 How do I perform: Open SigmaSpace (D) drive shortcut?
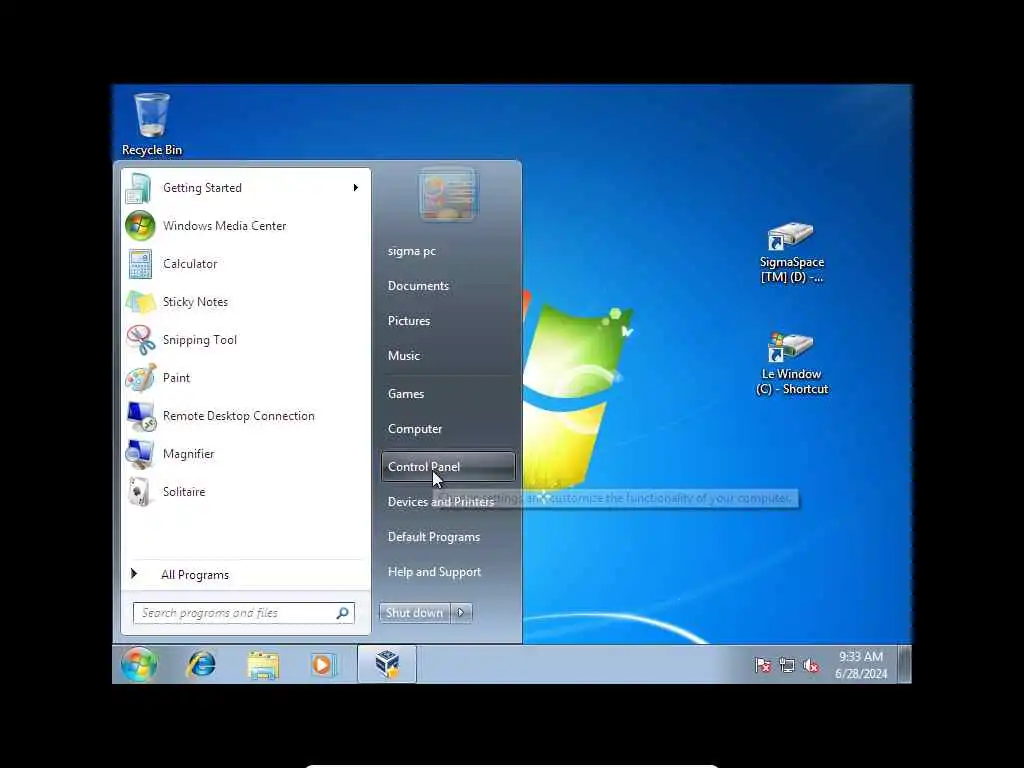pyautogui.click(x=792, y=253)
